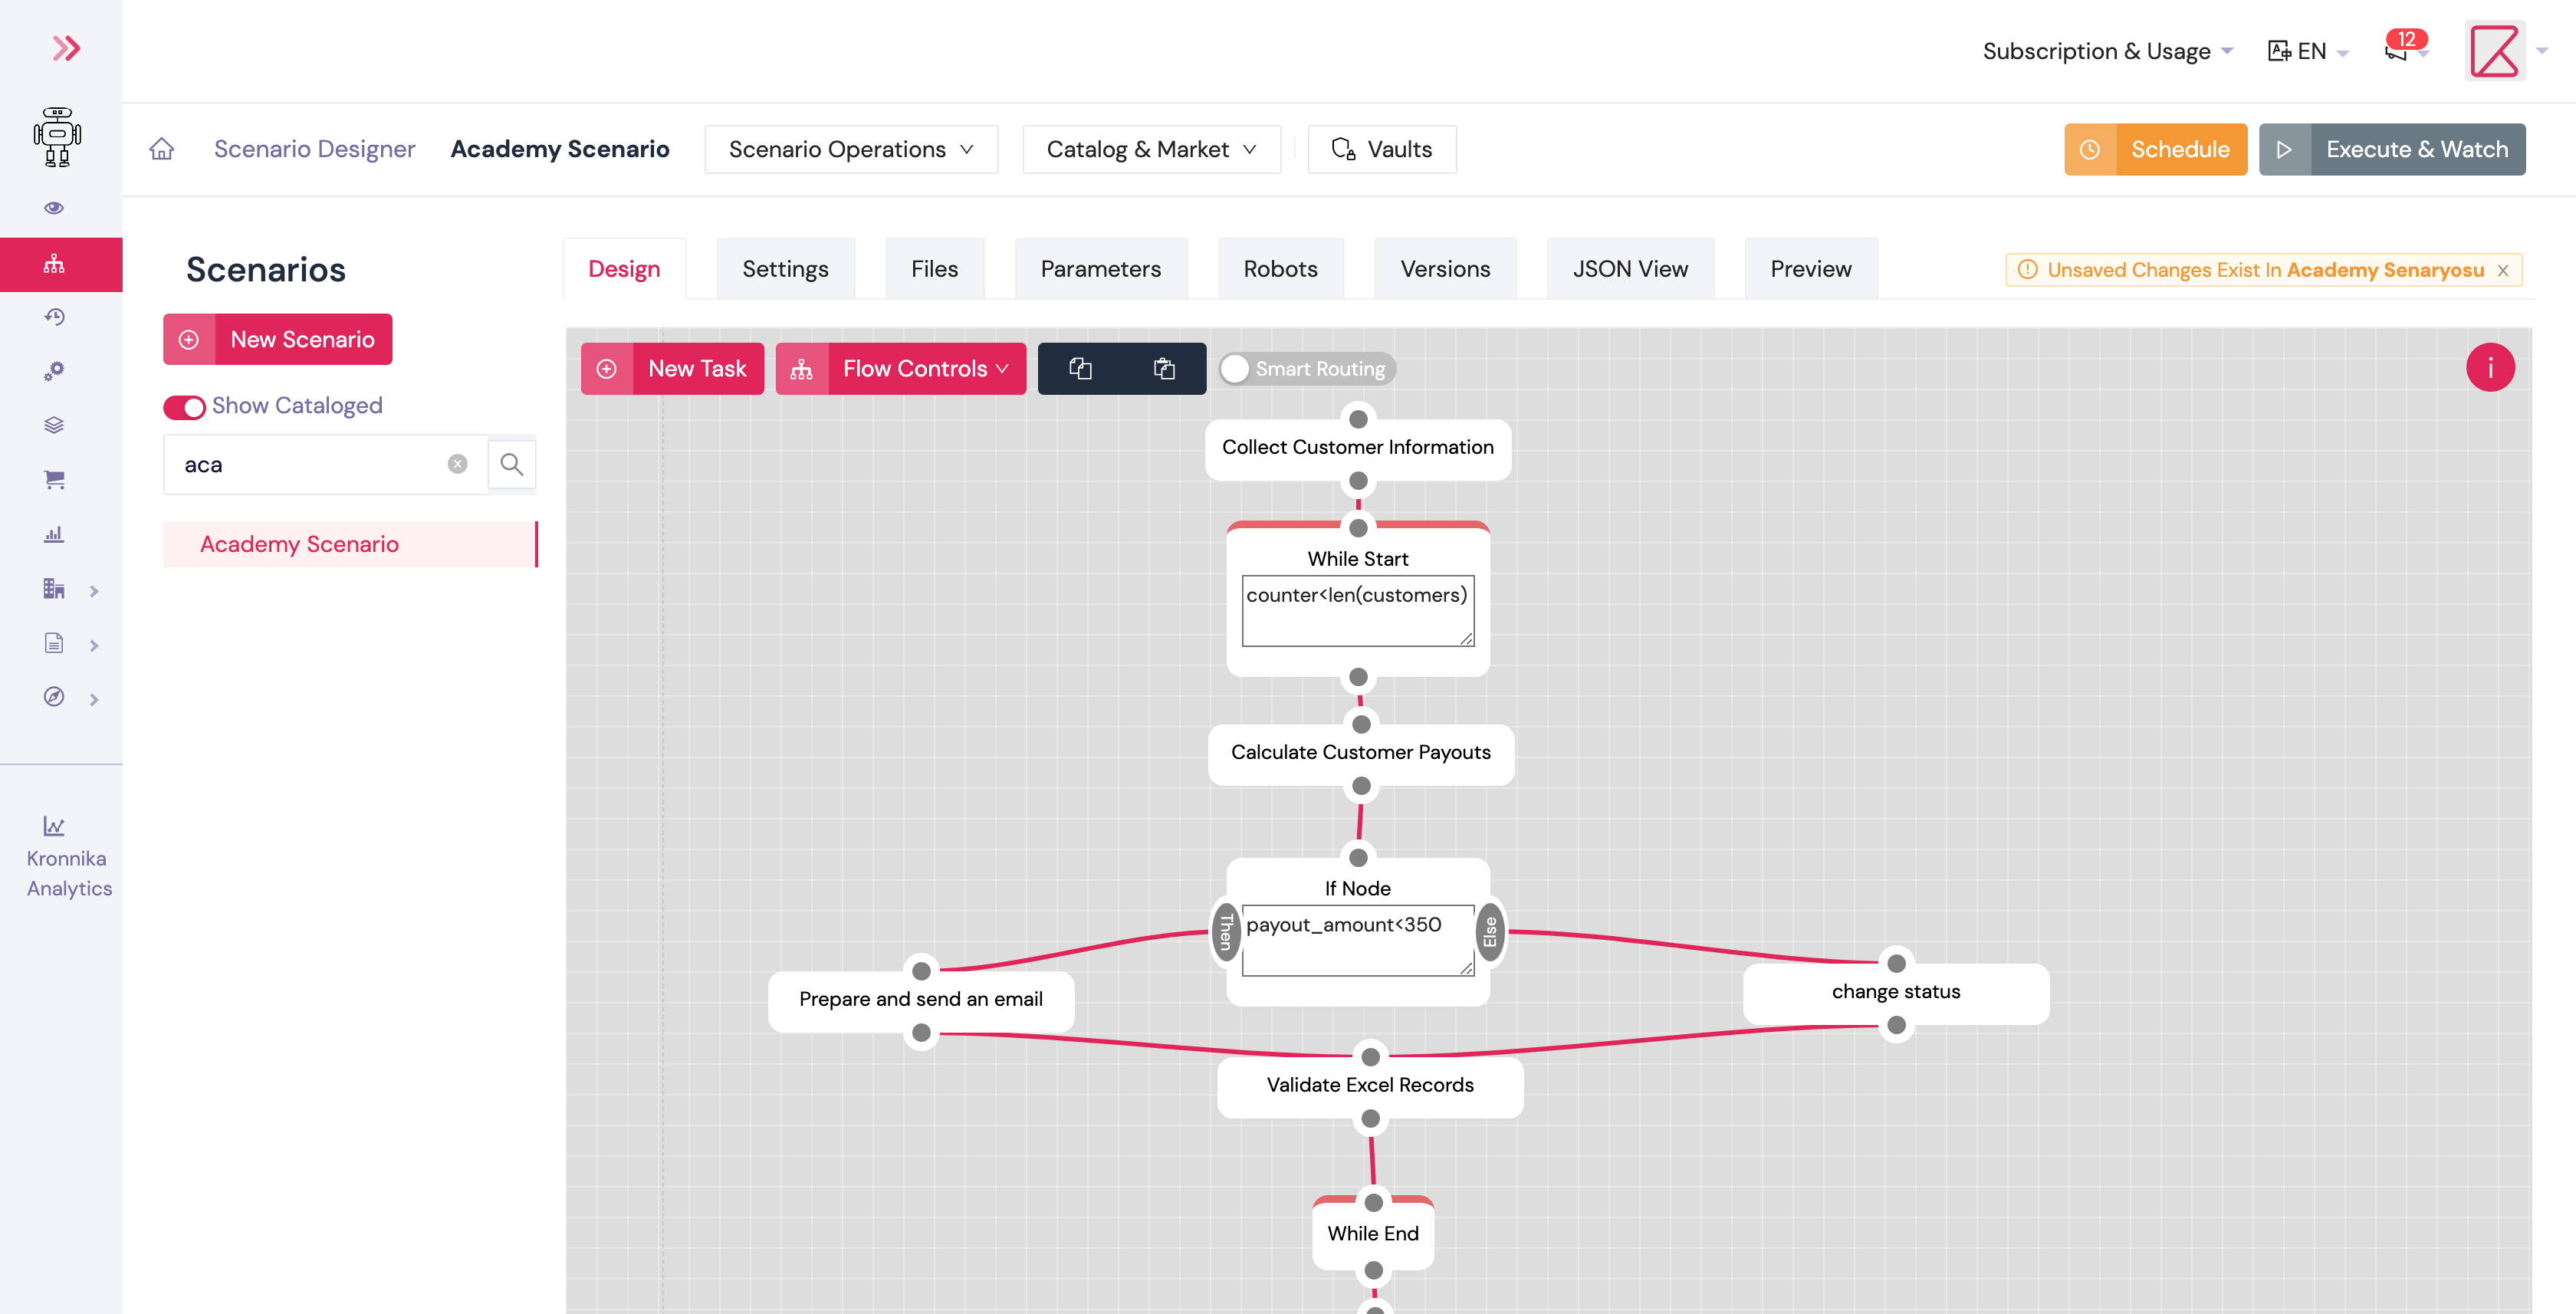The height and width of the screenshot is (1314, 2576).
Task: Click the New Scenario button
Action: click(277, 339)
